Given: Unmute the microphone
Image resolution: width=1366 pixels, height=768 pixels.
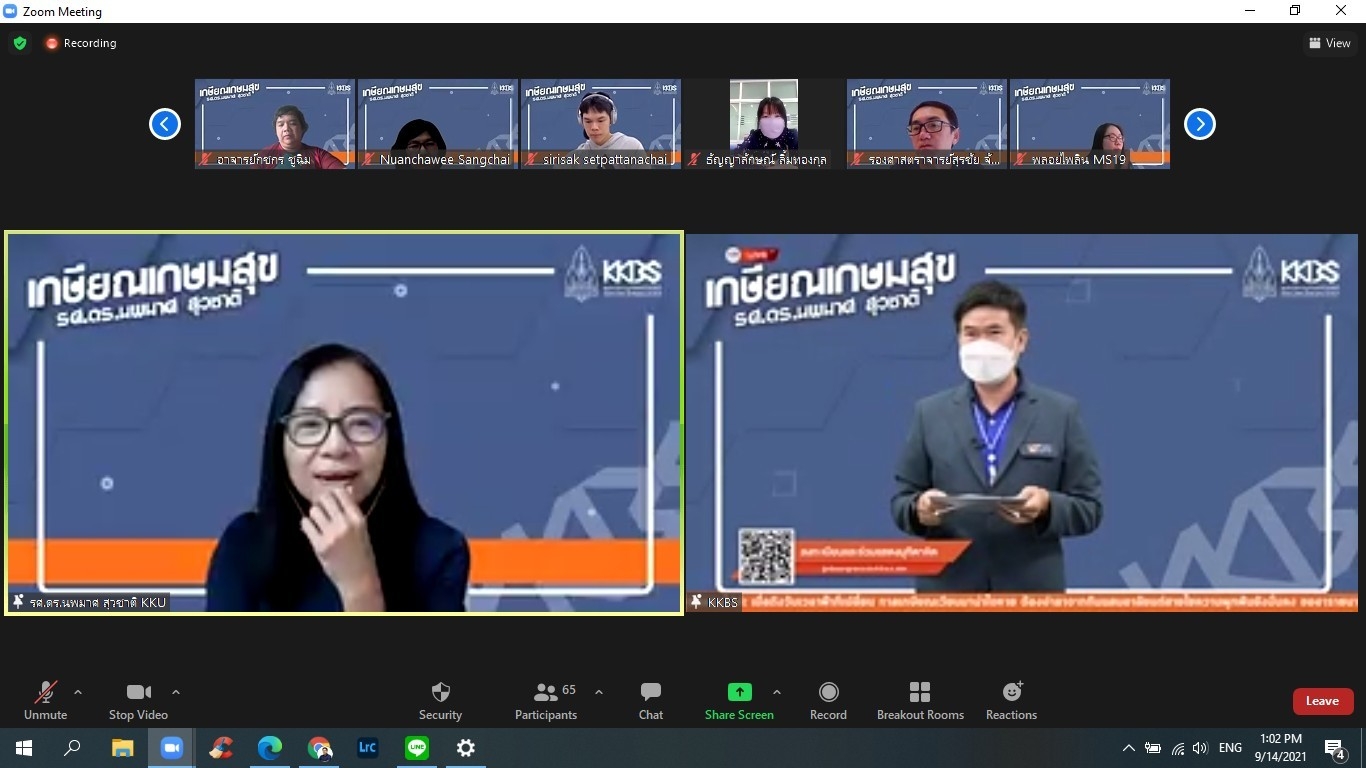Looking at the screenshot, I should 45,700.
